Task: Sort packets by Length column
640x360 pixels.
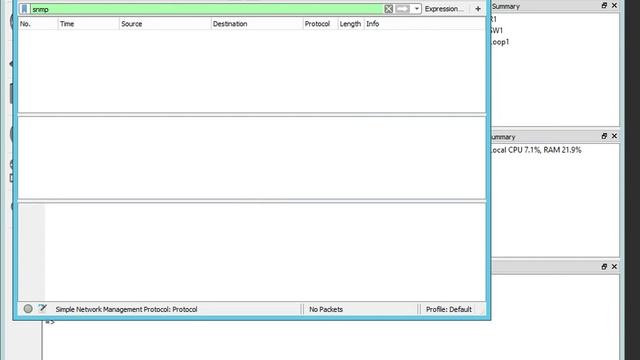Action: pos(351,24)
